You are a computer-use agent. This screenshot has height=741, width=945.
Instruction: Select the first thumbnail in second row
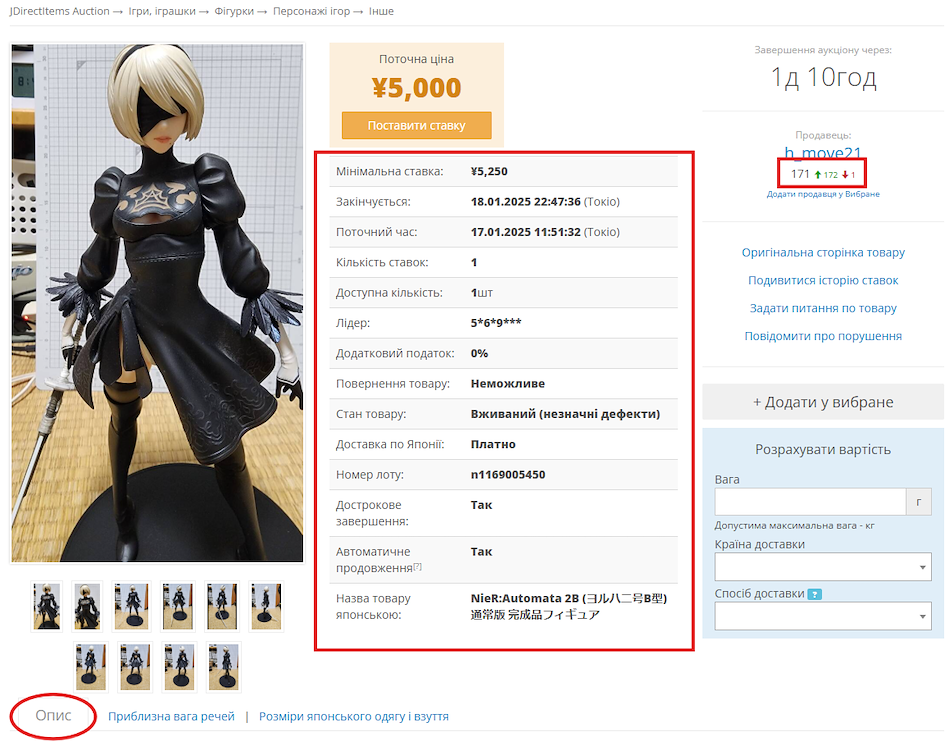[90, 666]
